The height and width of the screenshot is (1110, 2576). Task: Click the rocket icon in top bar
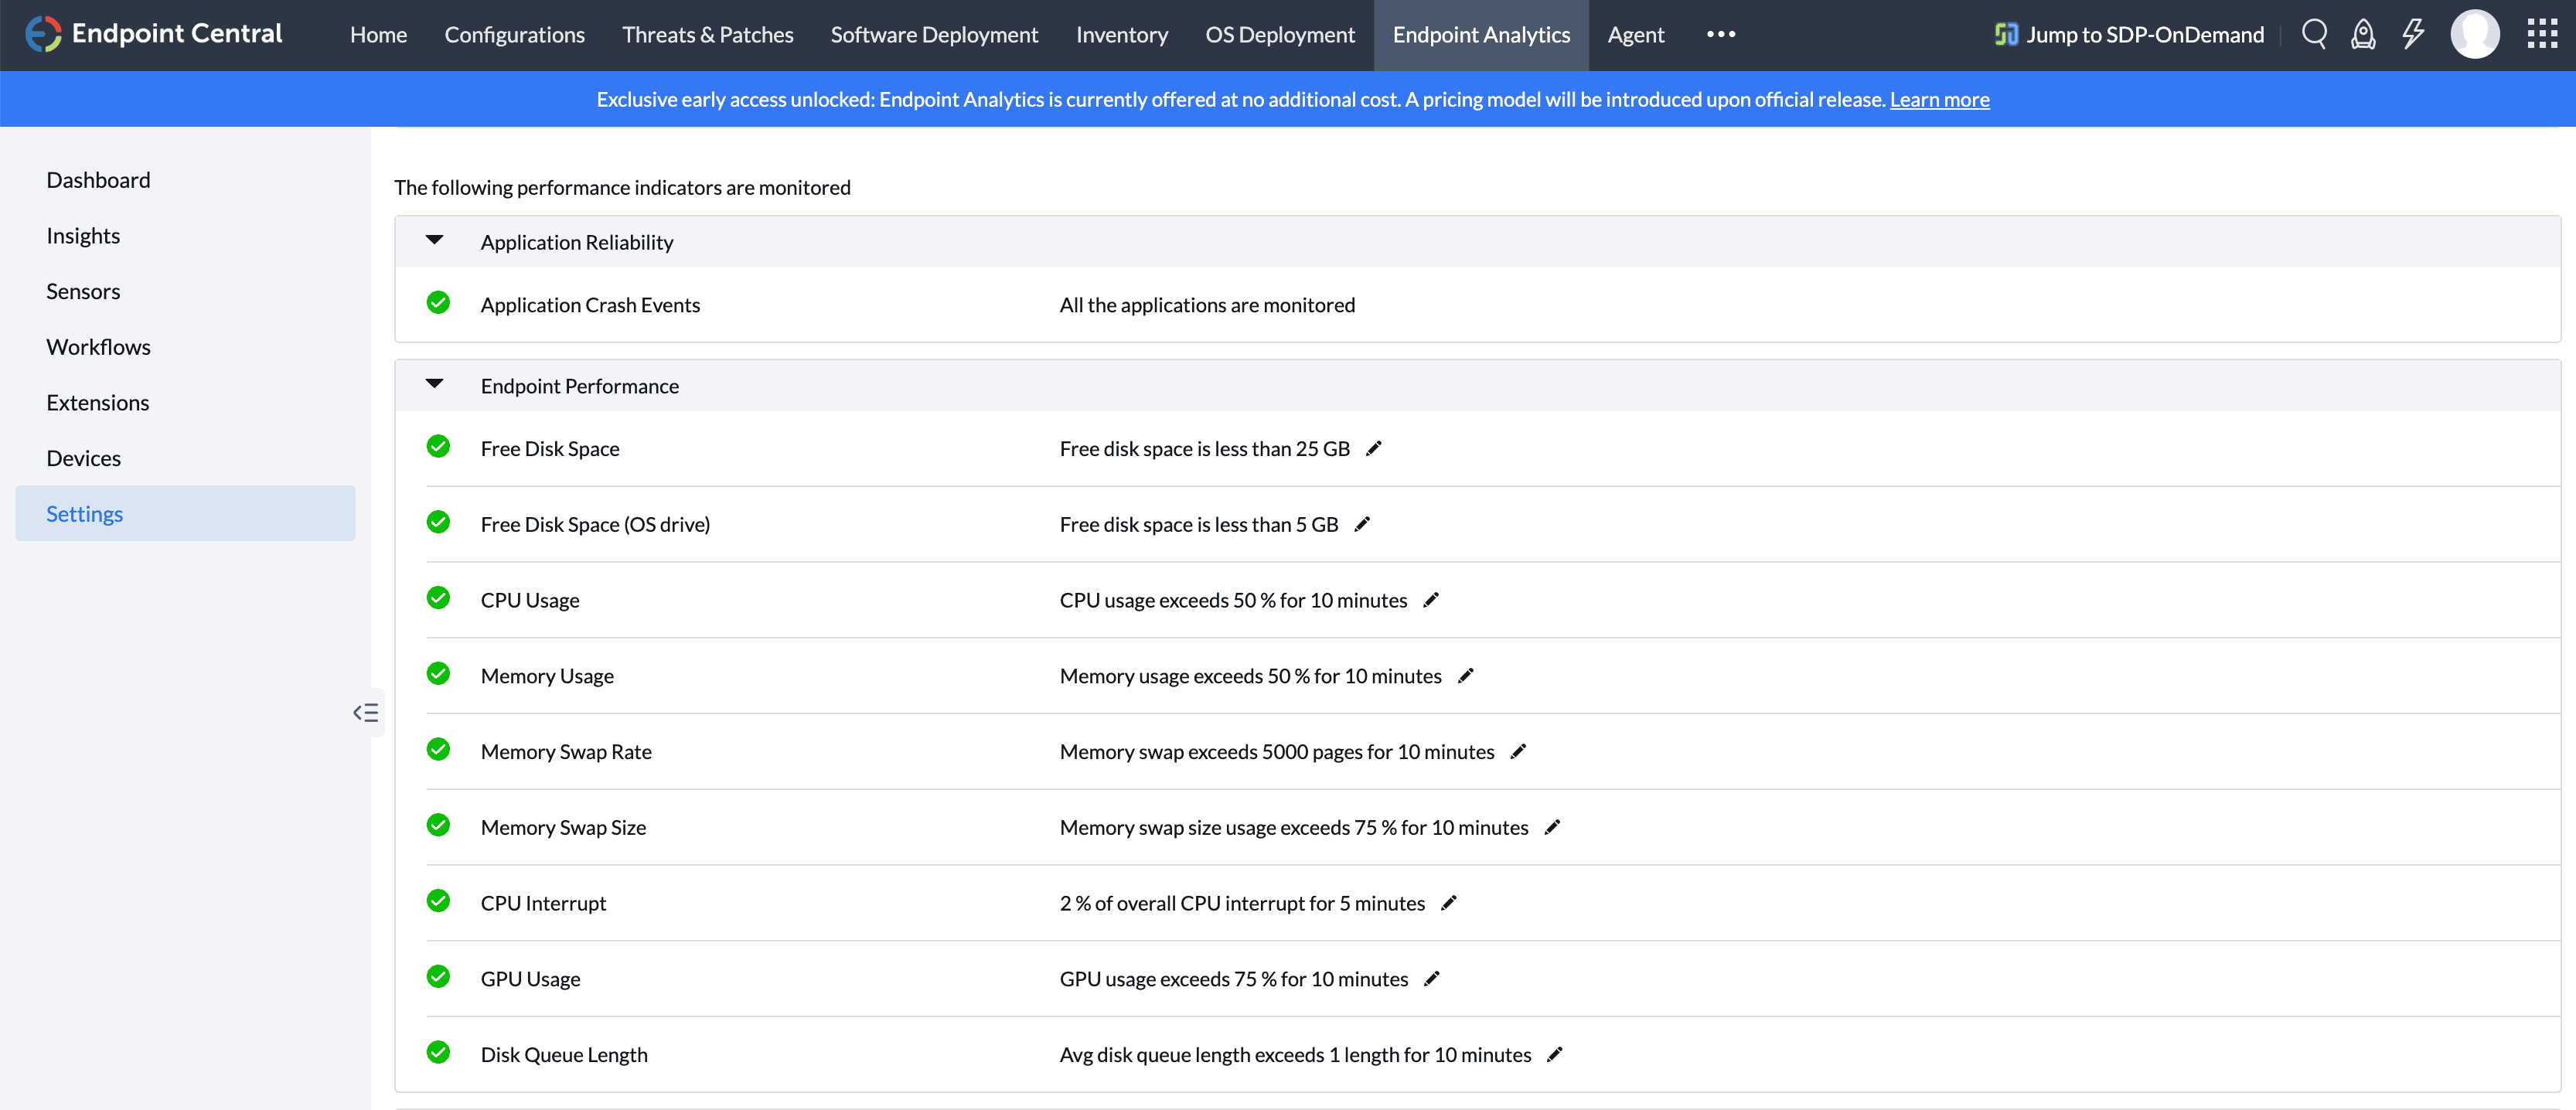point(2363,34)
